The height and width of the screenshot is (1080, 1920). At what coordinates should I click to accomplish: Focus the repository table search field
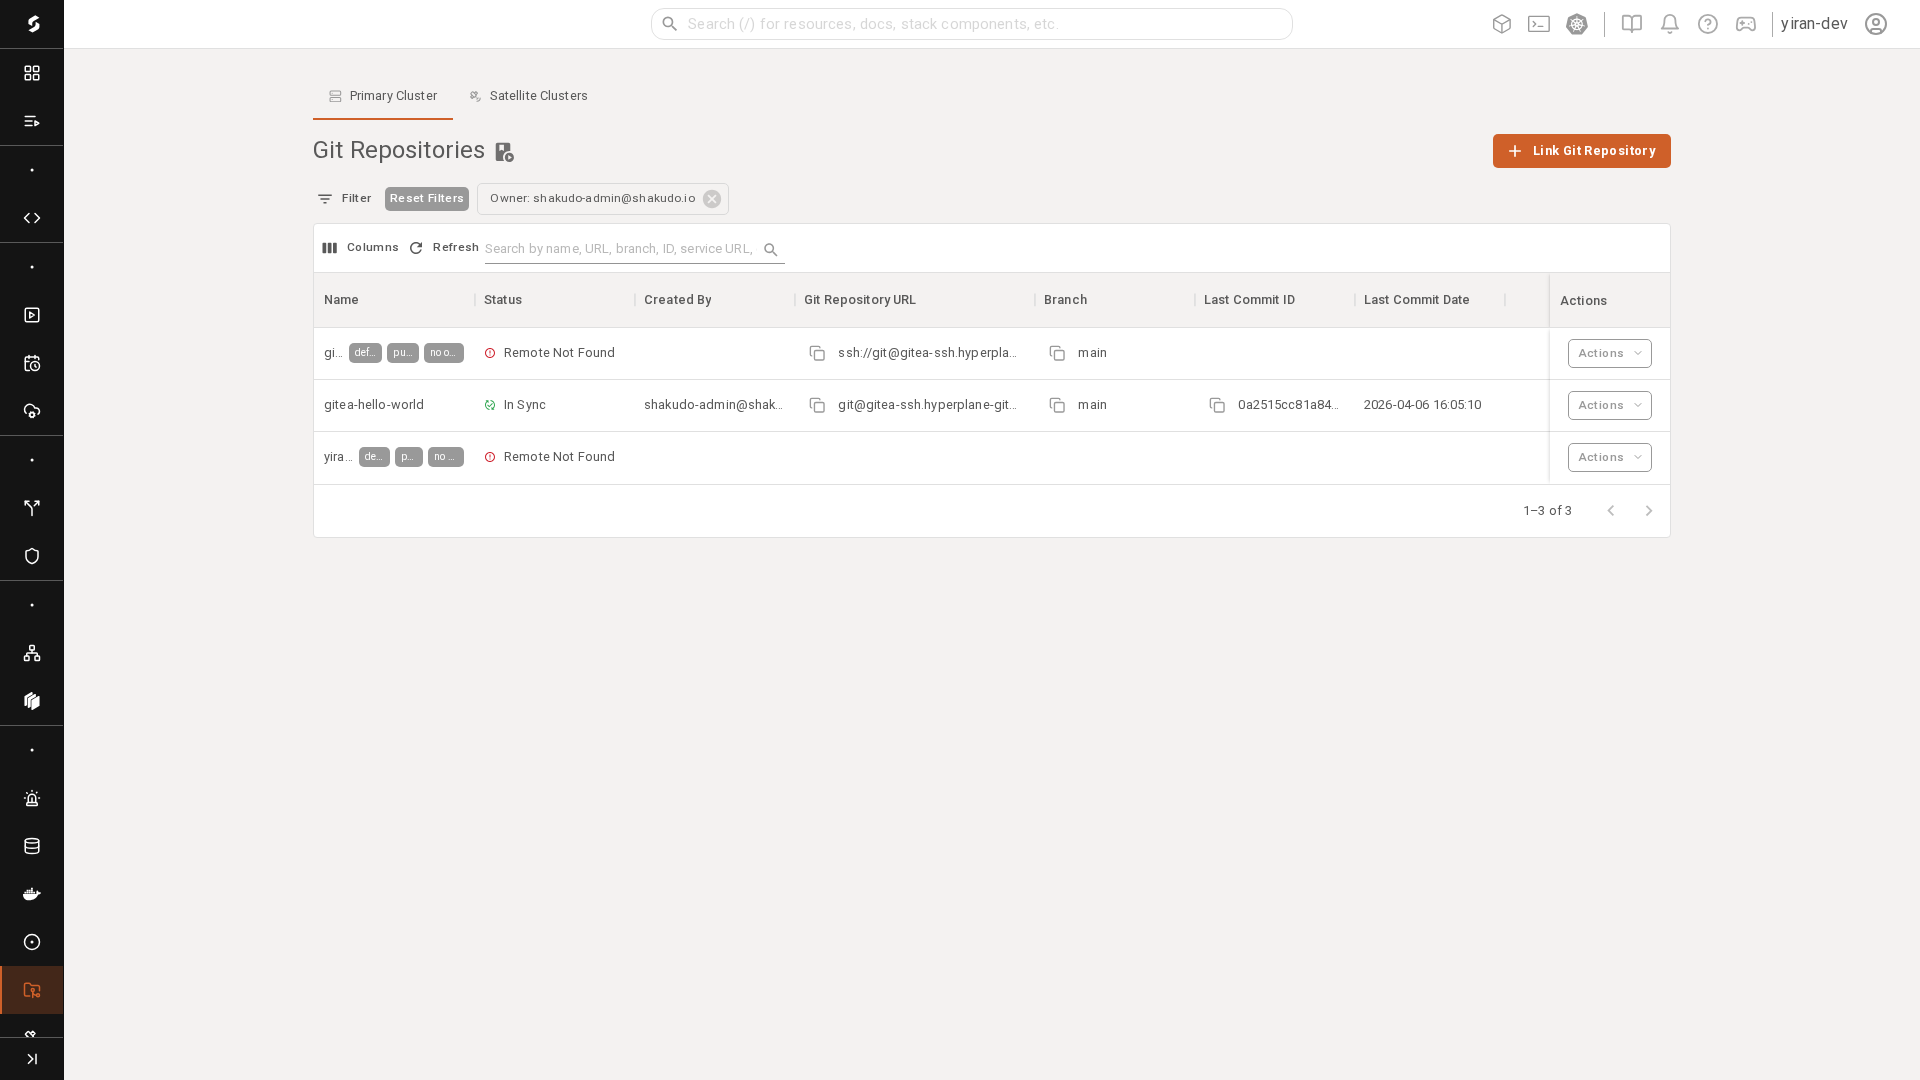[620, 249]
